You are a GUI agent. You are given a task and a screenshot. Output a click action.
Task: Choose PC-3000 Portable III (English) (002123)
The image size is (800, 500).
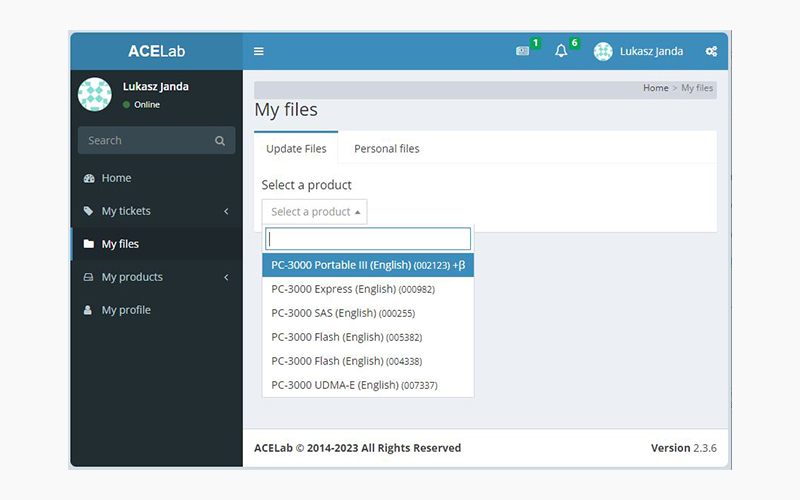click(x=368, y=265)
